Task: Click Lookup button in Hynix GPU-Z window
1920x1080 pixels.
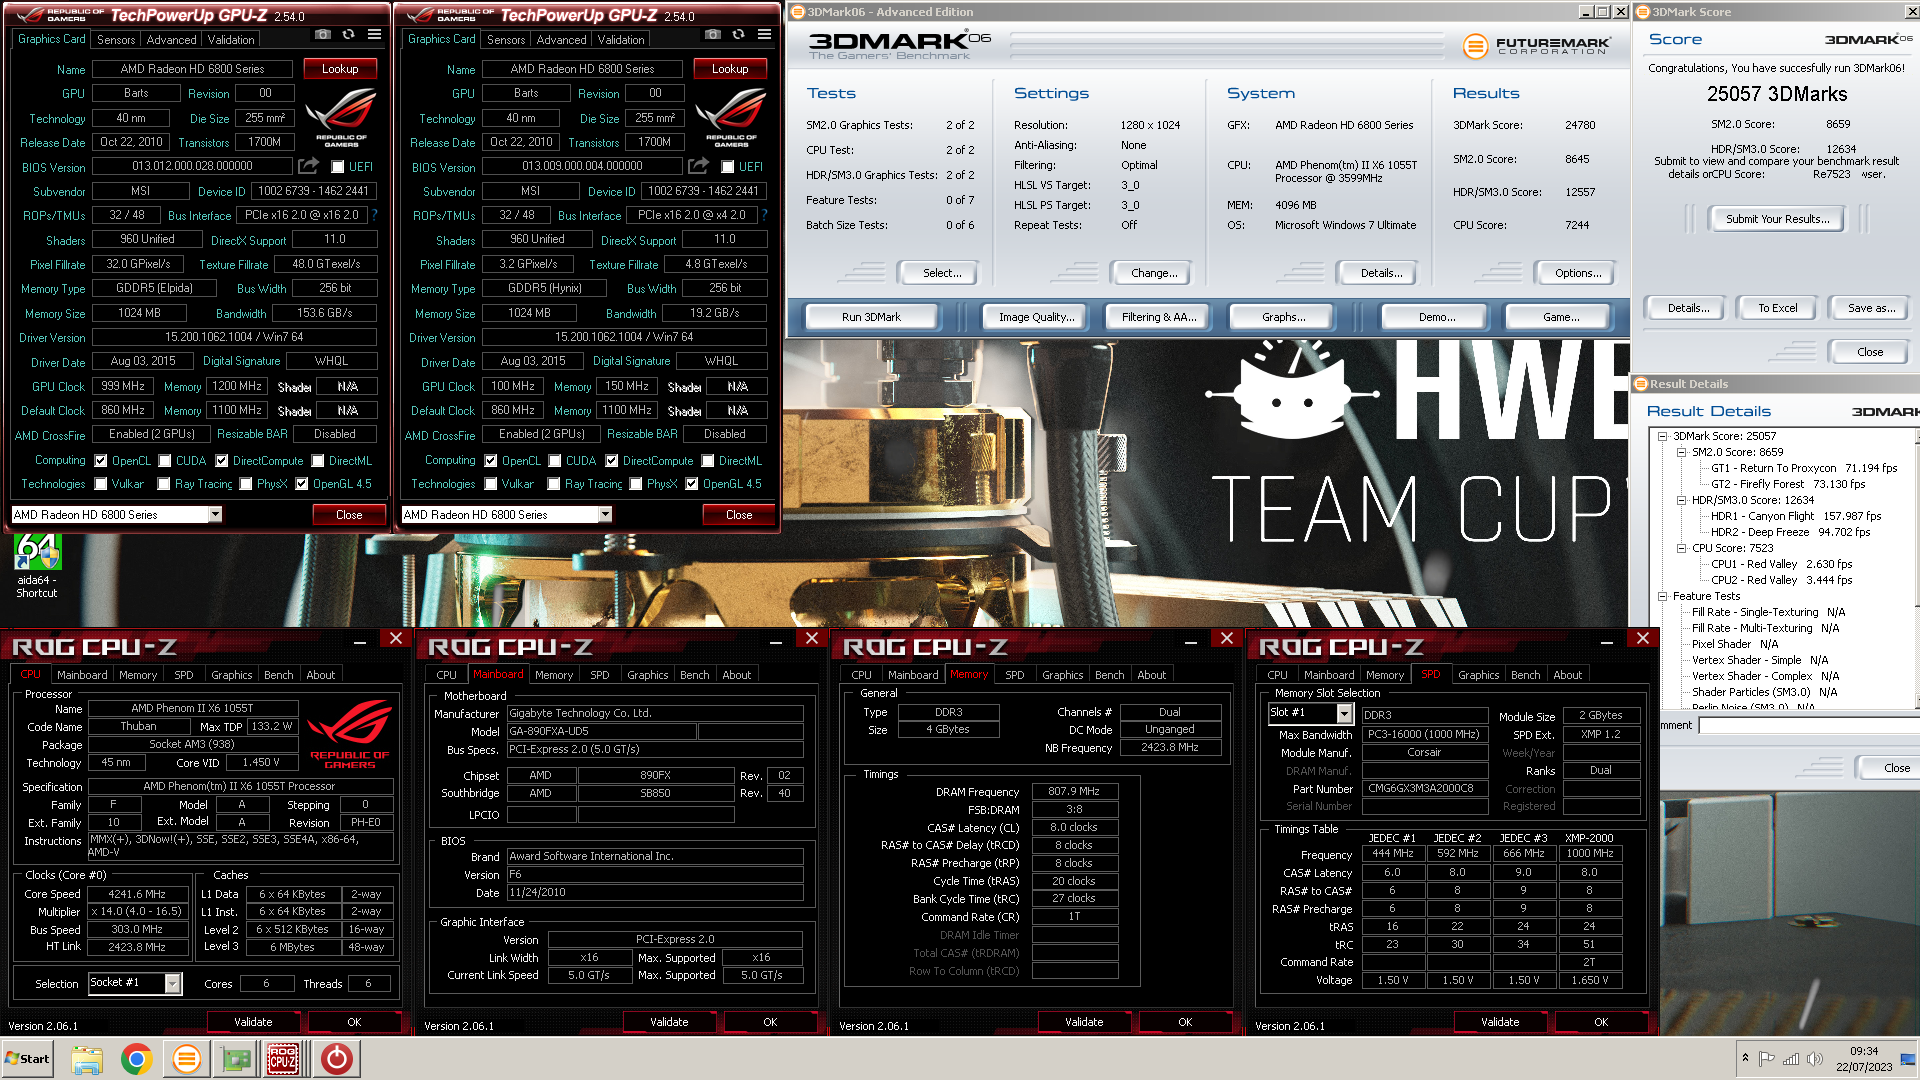Action: pos(730,69)
